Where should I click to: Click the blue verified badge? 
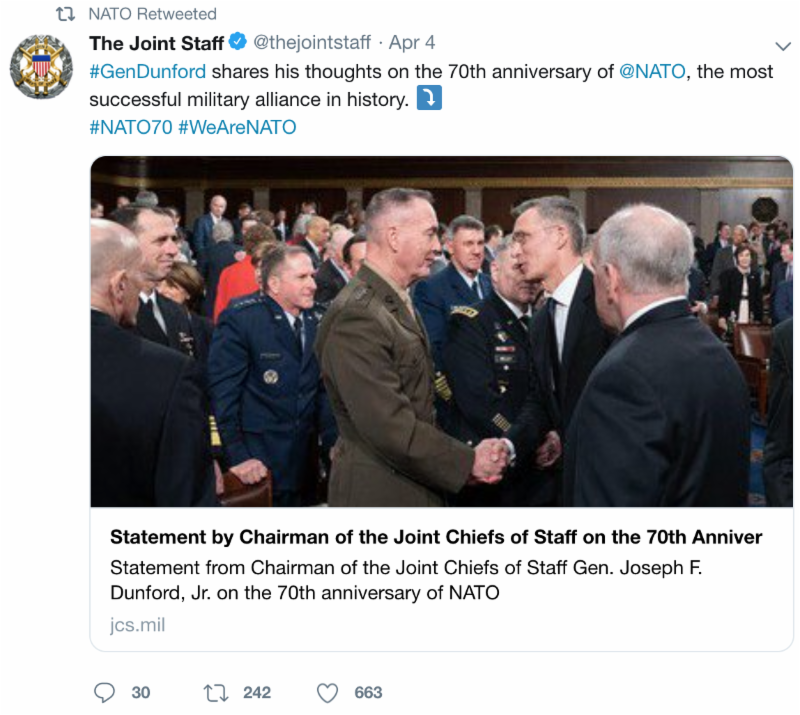pyautogui.click(x=237, y=43)
